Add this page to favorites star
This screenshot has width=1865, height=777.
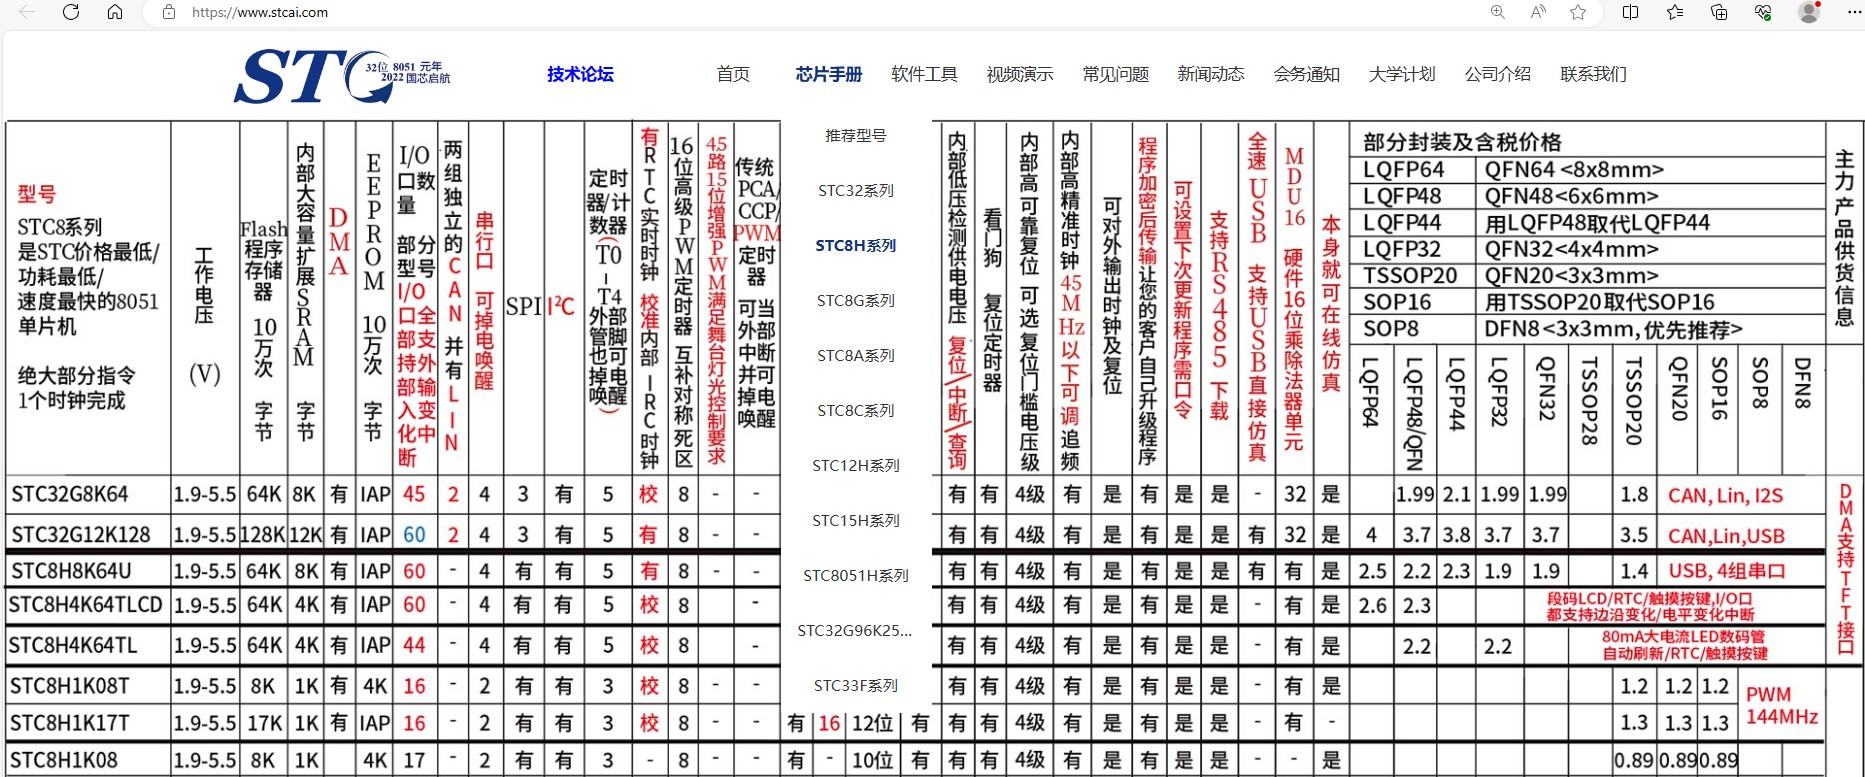pos(1578,12)
